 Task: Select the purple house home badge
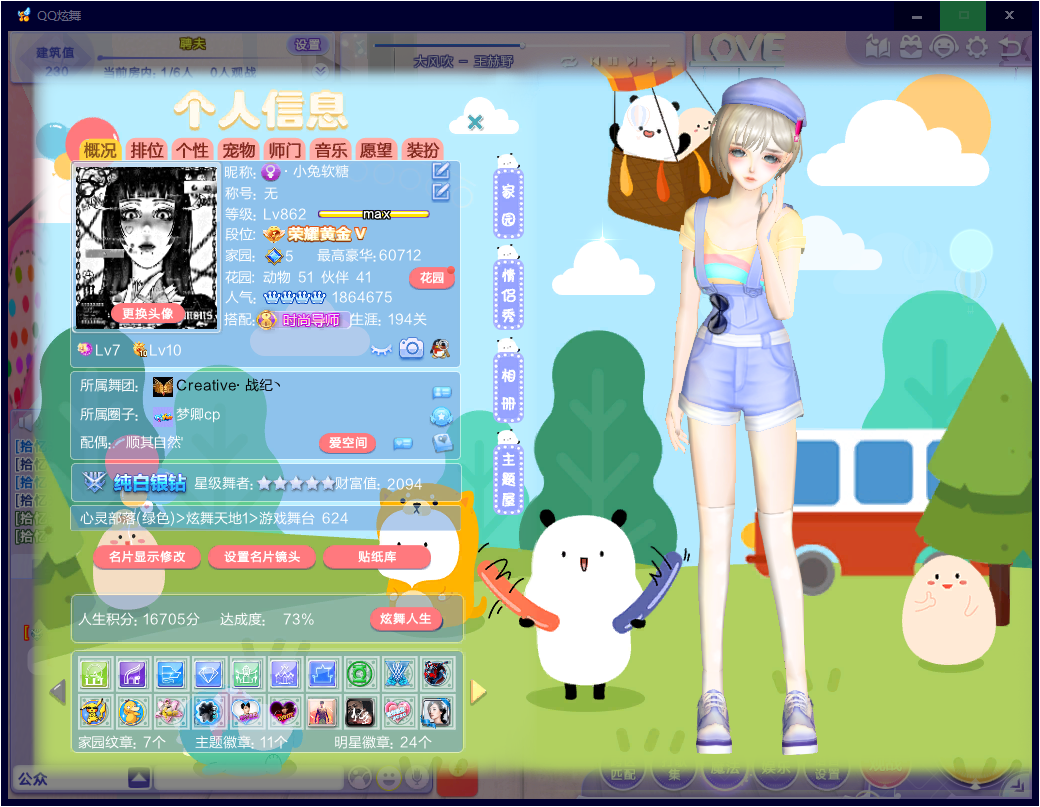(x=133, y=674)
